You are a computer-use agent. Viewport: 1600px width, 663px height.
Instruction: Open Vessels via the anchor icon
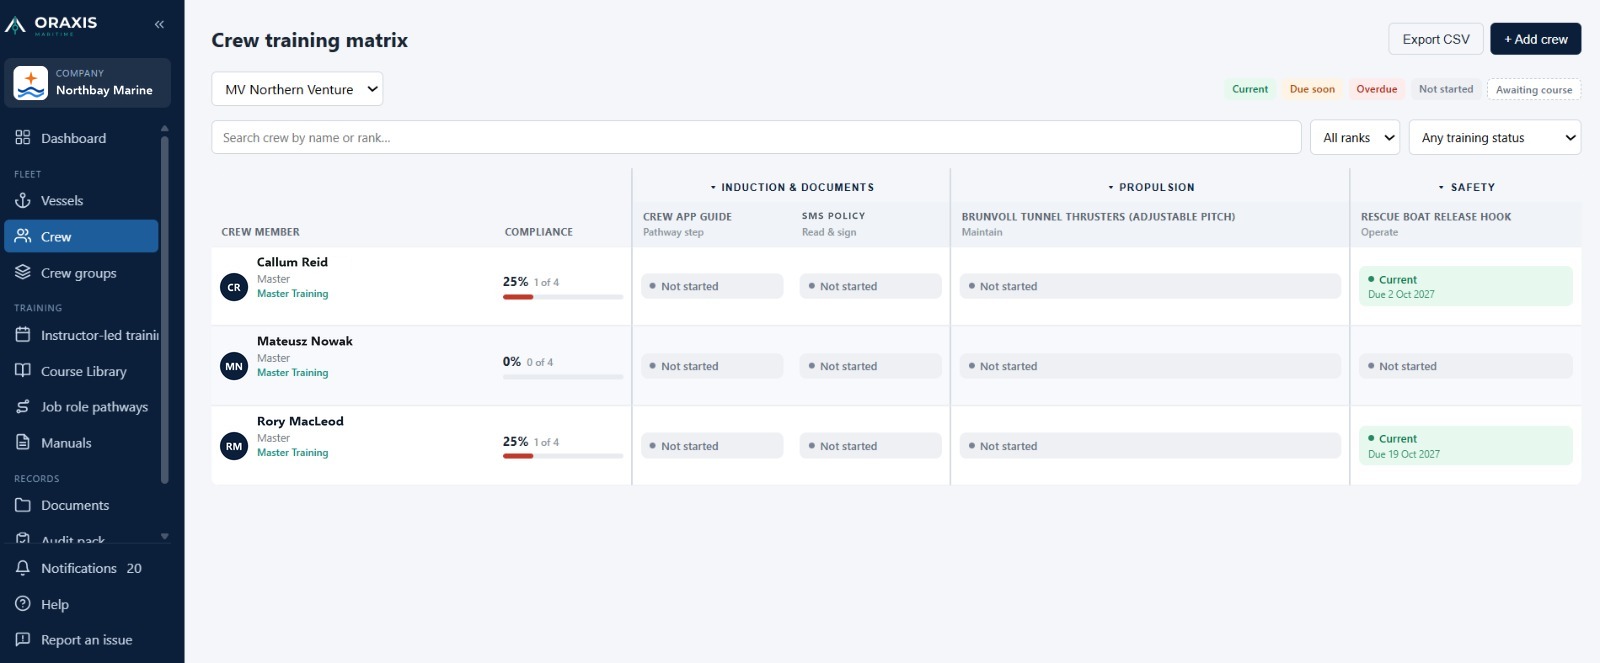(x=23, y=200)
